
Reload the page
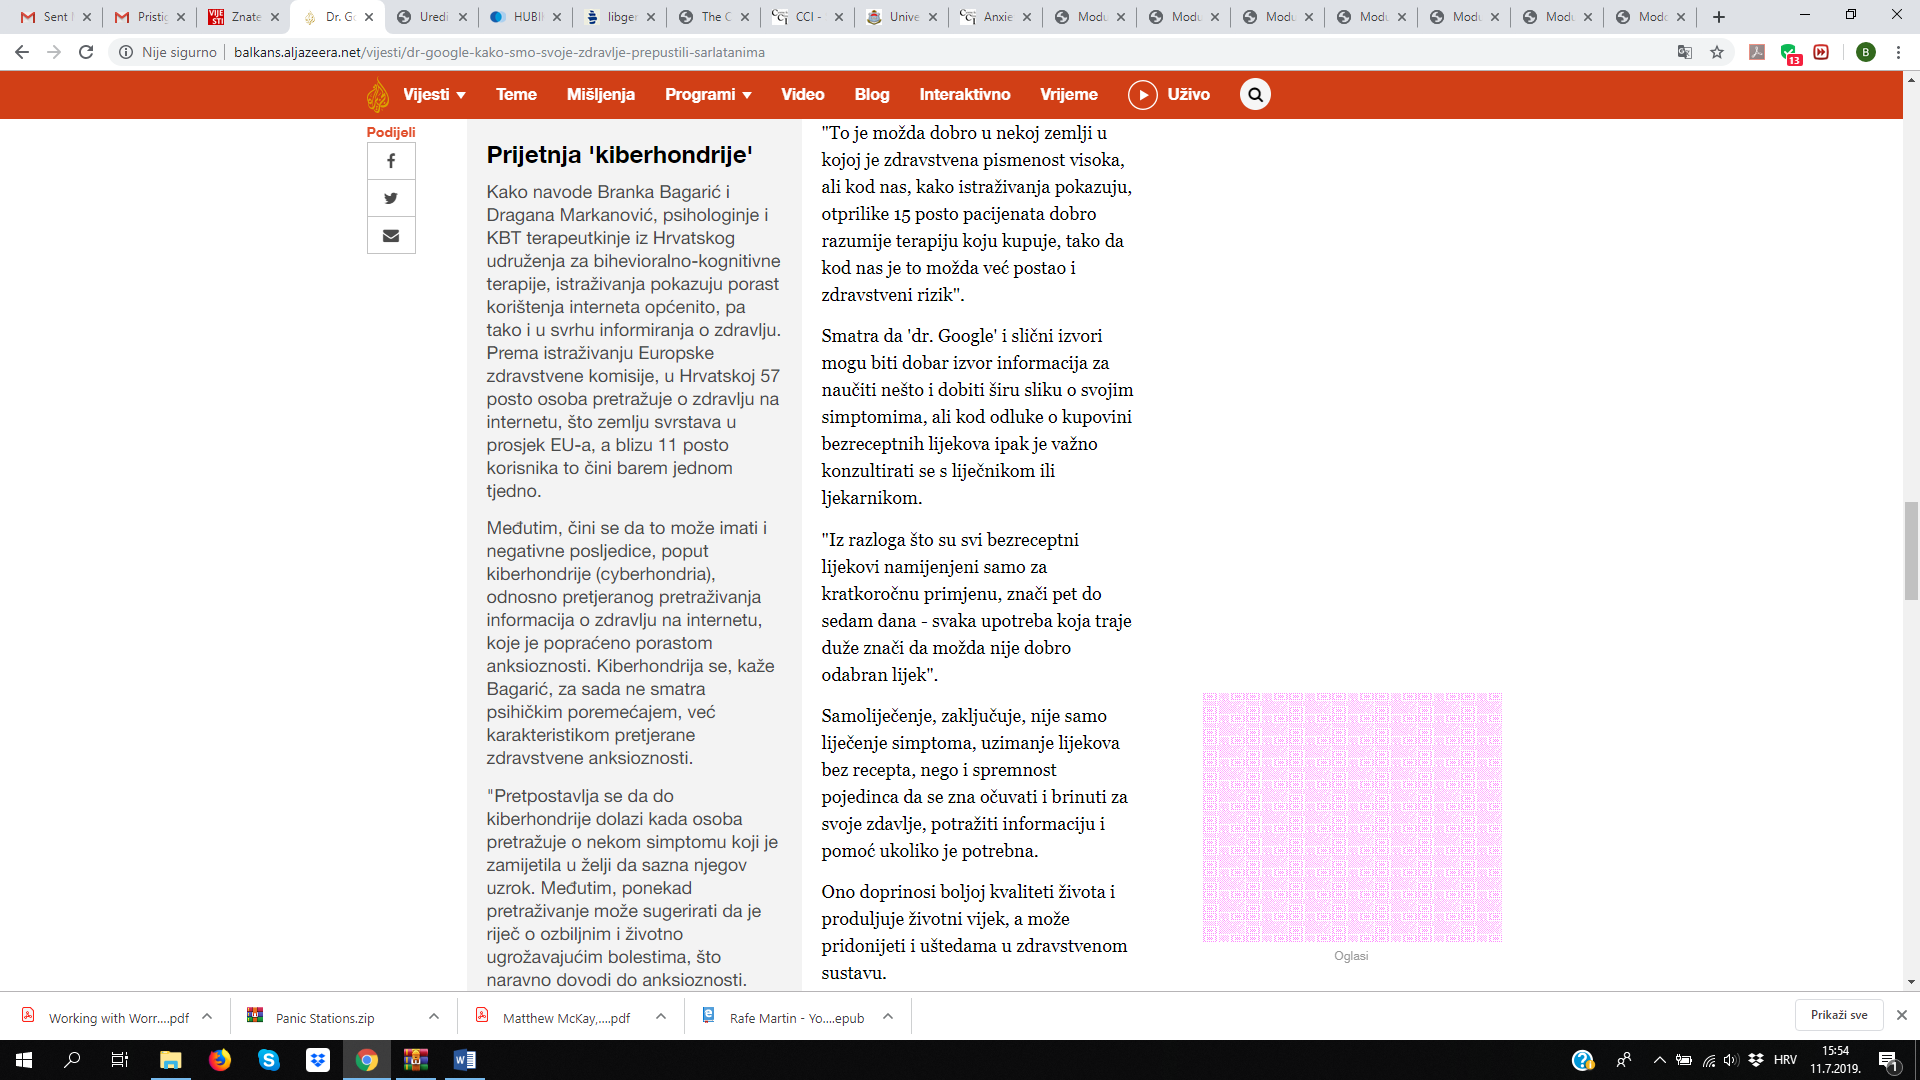tap(86, 52)
